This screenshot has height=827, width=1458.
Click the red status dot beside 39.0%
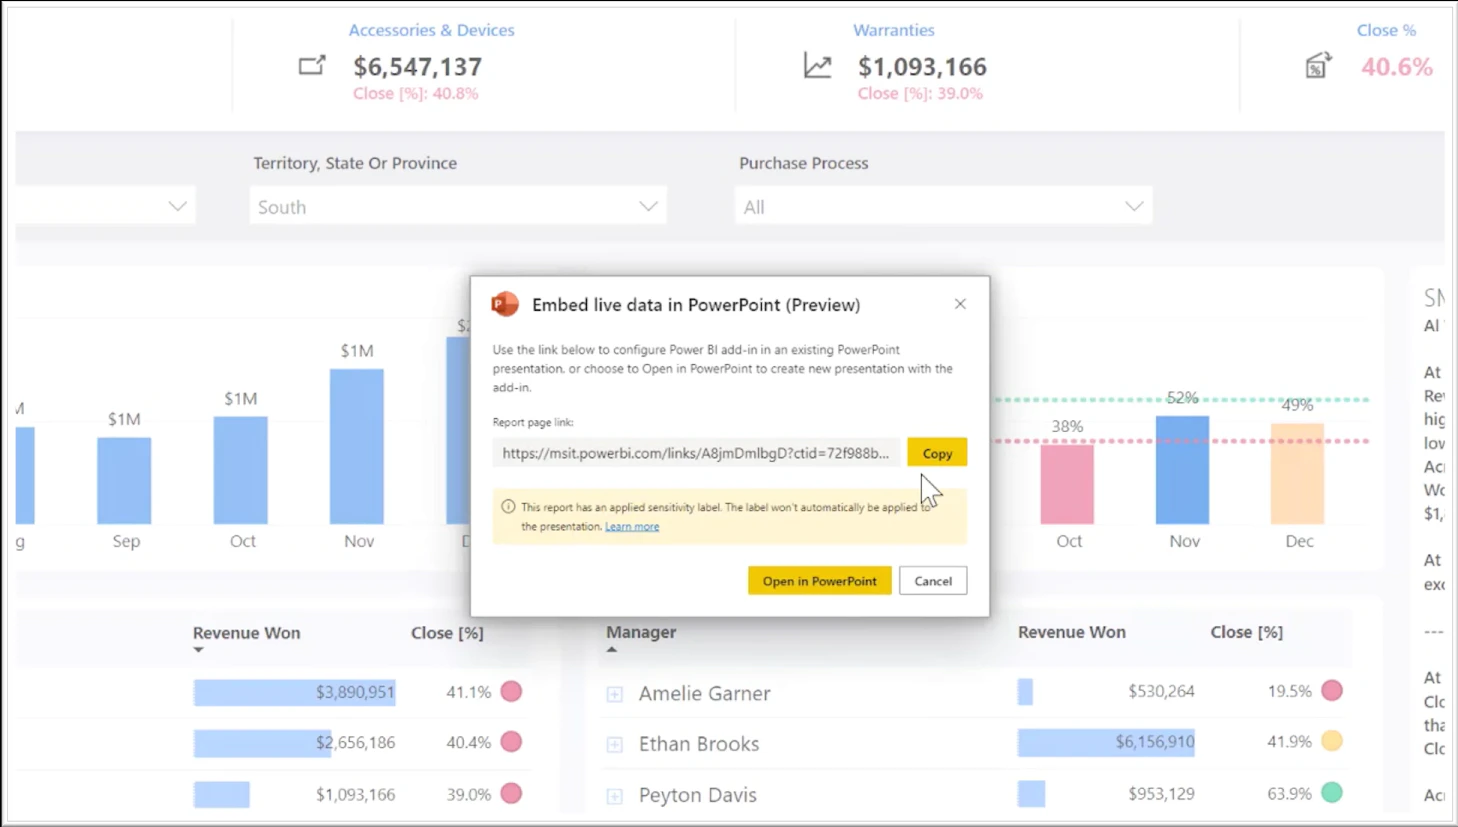click(511, 794)
